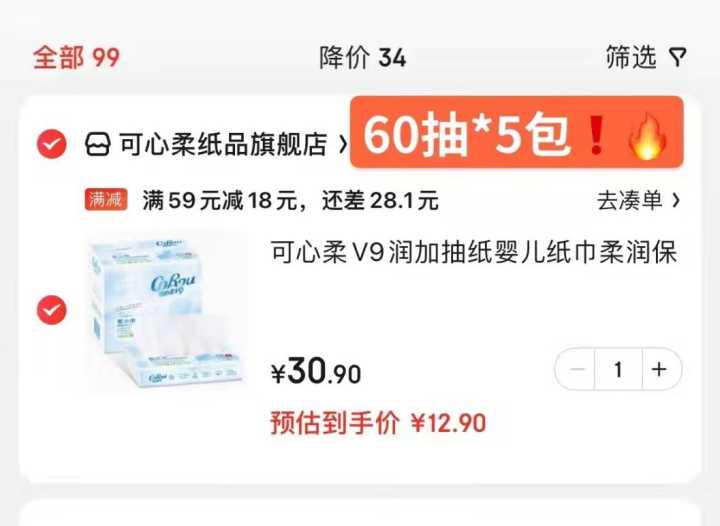720x526 pixels.
Task: Switch to the 全部 99 tab
Action: point(76,58)
